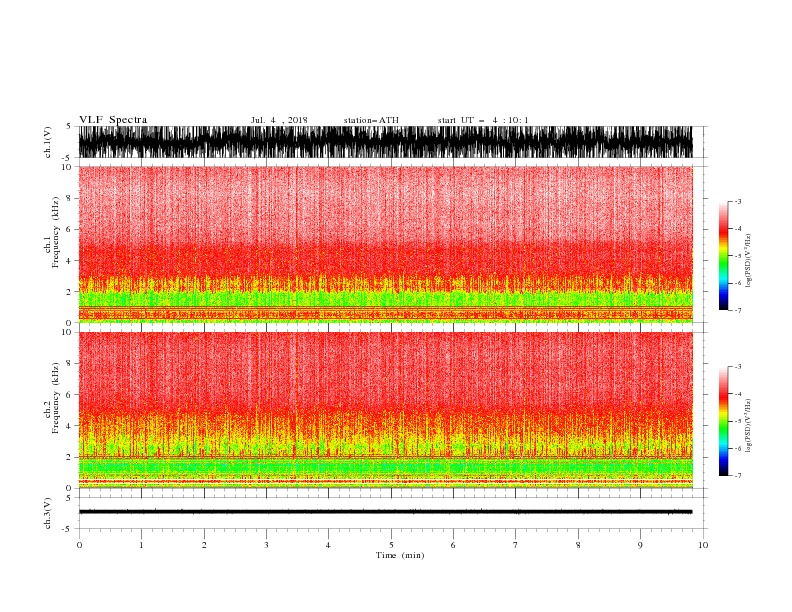Click the "Time (min)" axis title
The width and height of the screenshot is (792, 612).
tap(400, 555)
